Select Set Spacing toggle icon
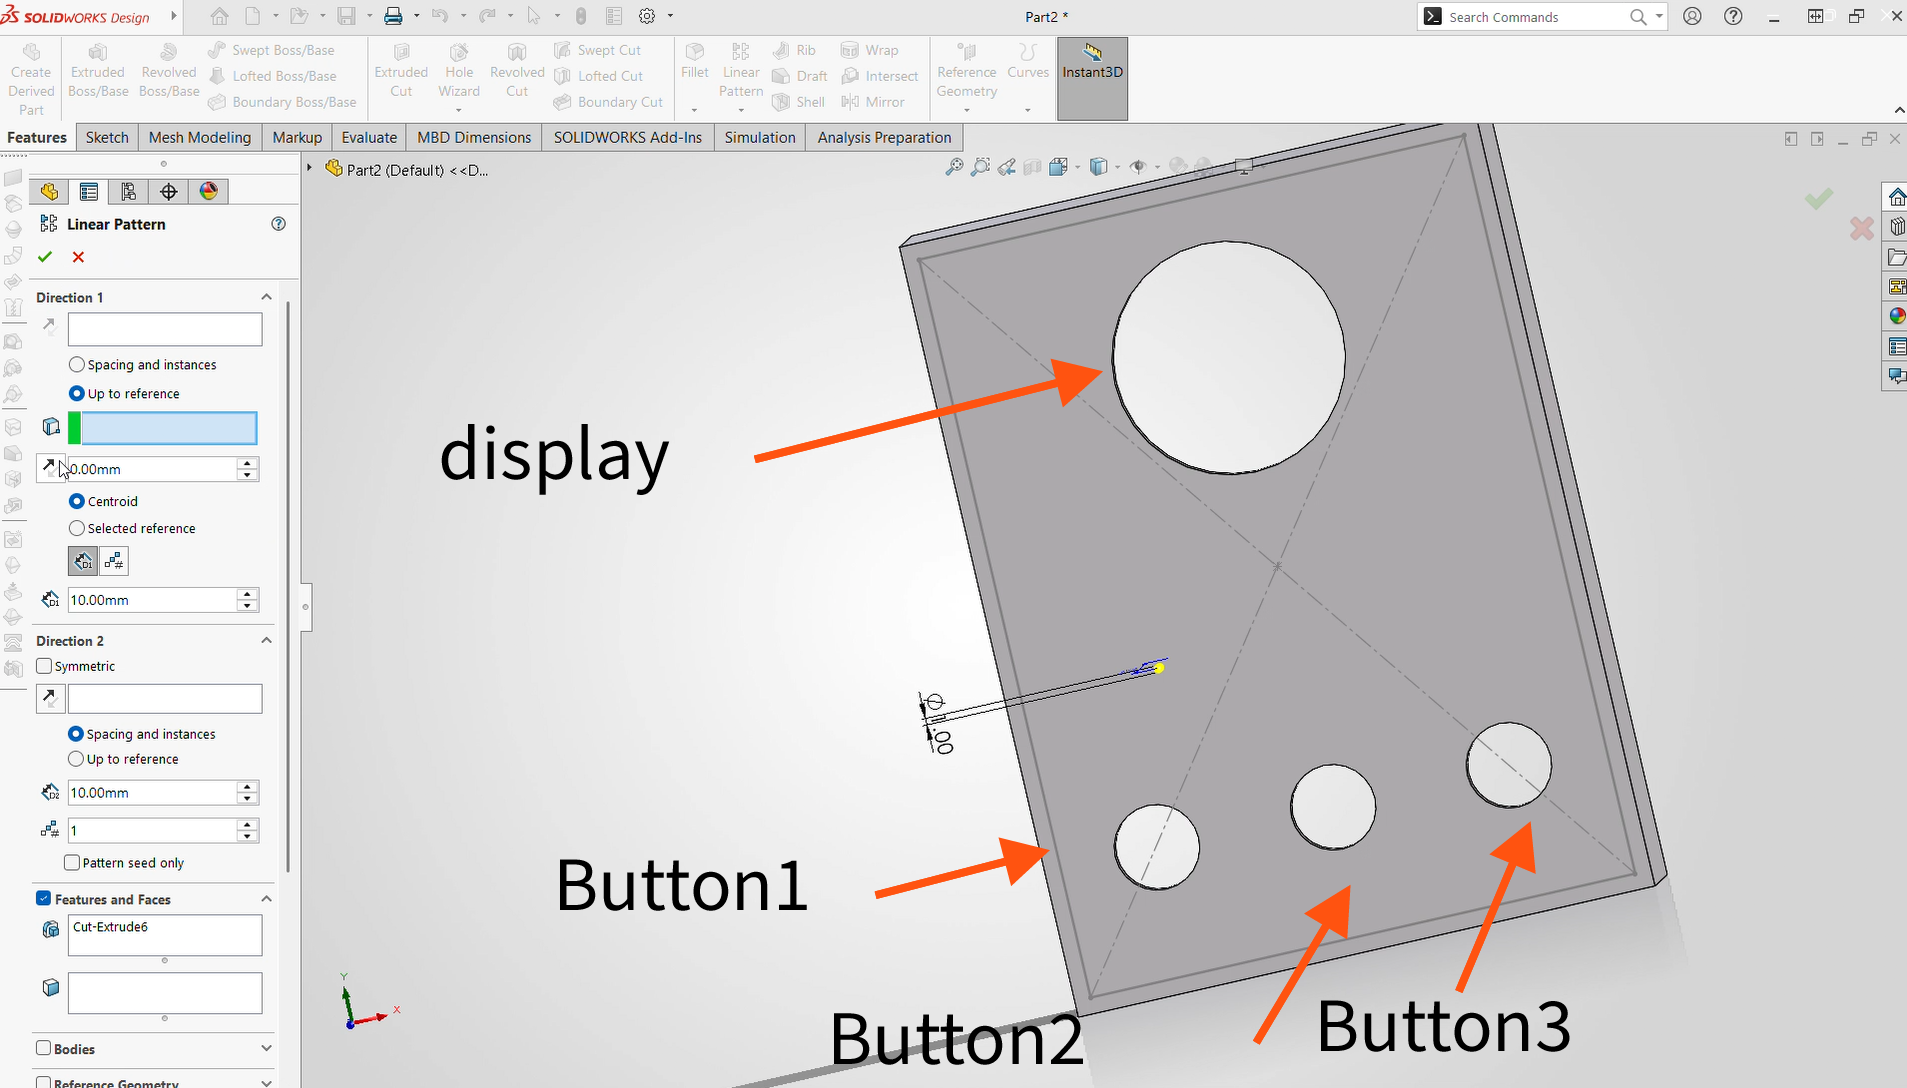 point(83,561)
